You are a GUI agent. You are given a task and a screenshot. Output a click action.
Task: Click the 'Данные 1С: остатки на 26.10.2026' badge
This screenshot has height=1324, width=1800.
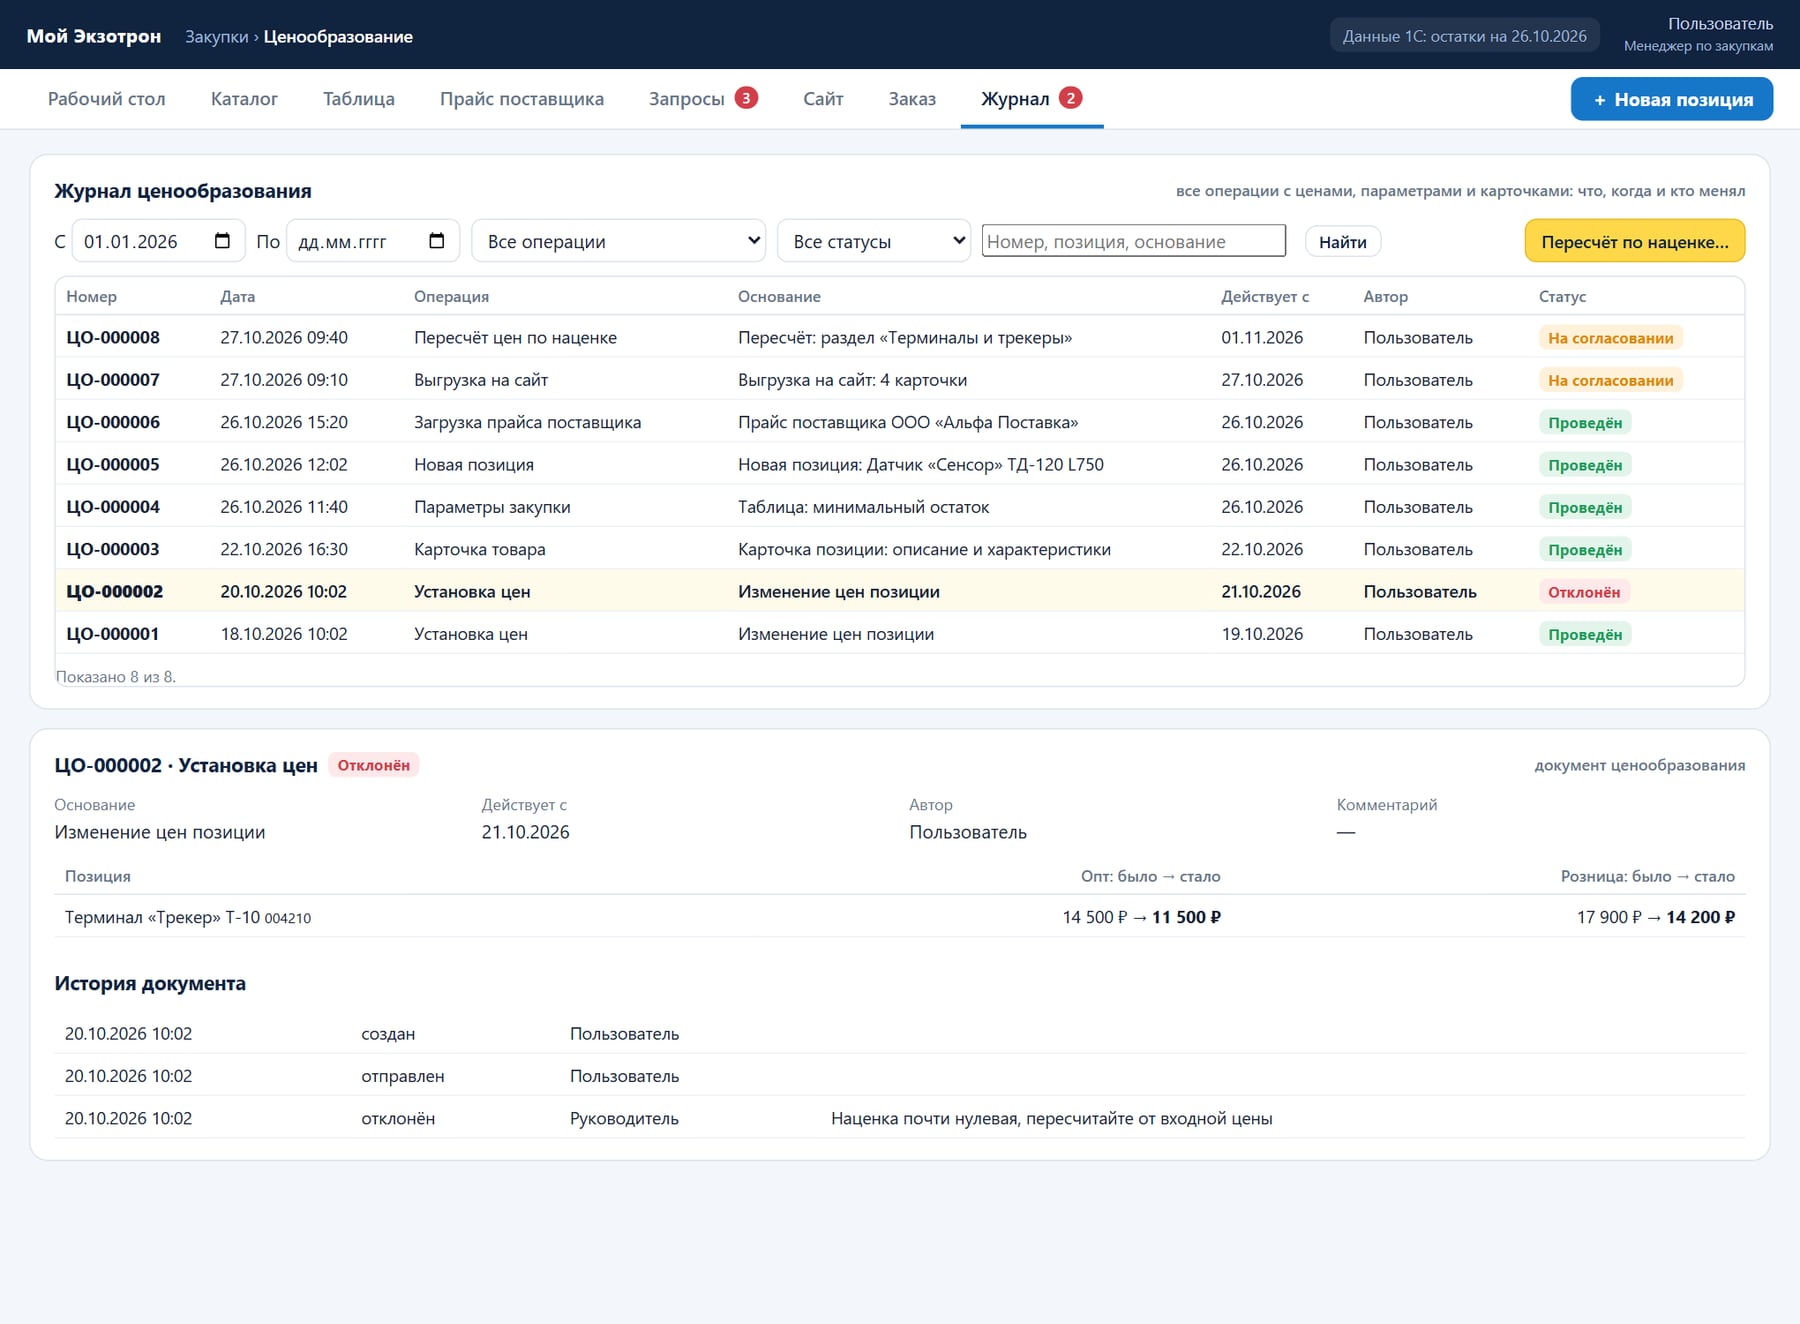(1464, 36)
